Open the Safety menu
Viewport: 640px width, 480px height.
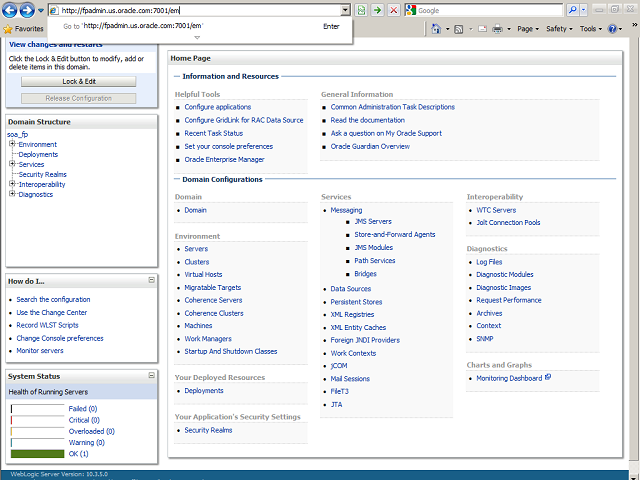pos(560,29)
